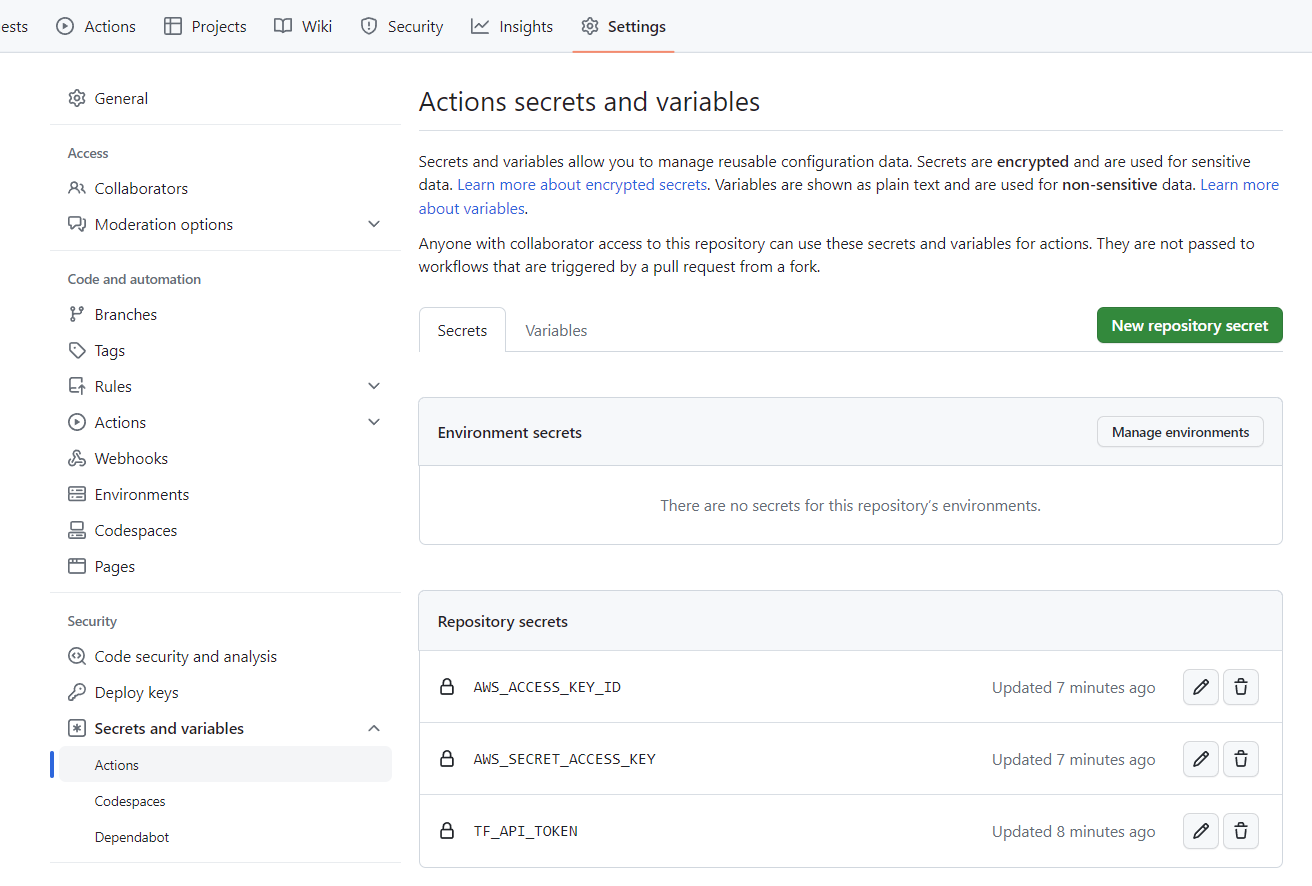Edit the TF_API_TOKEN pencil icon
Viewport: 1312px width, 886px height.
tap(1201, 831)
